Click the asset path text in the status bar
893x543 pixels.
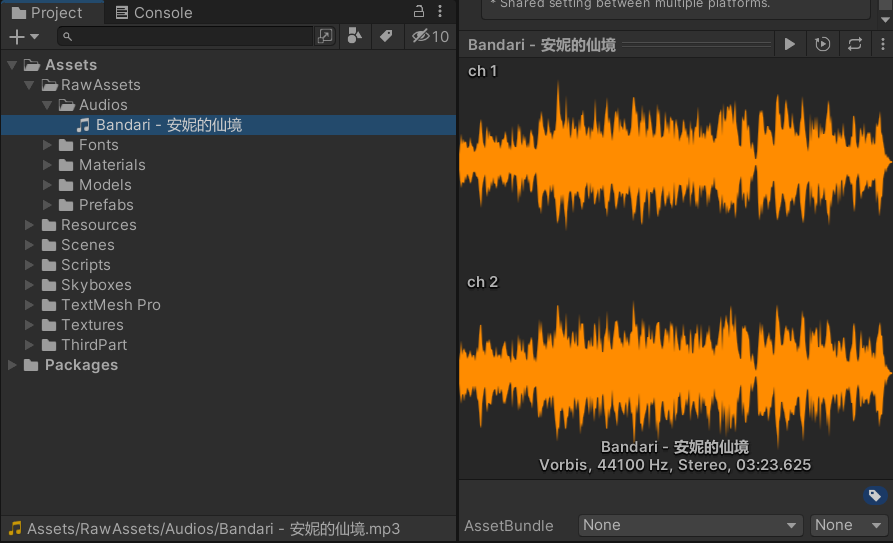pyautogui.click(x=214, y=529)
